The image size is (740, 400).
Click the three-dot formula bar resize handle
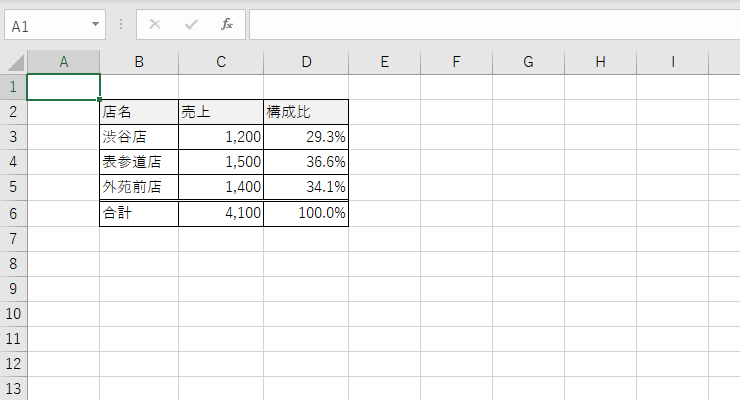tap(121, 25)
